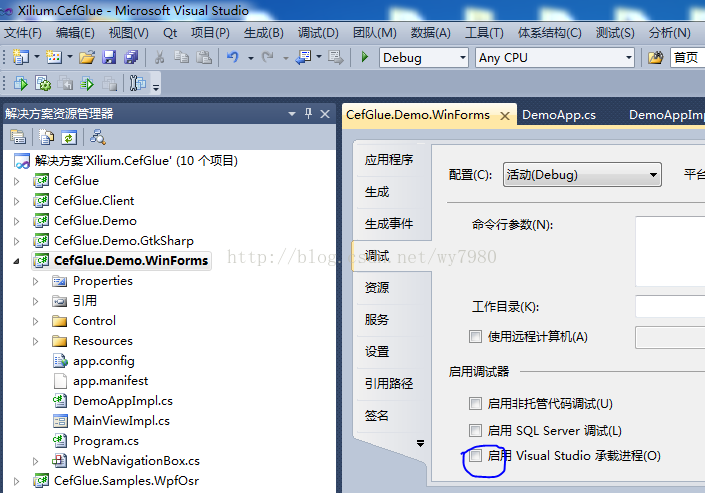Expand the CefGlue project node

point(17,181)
